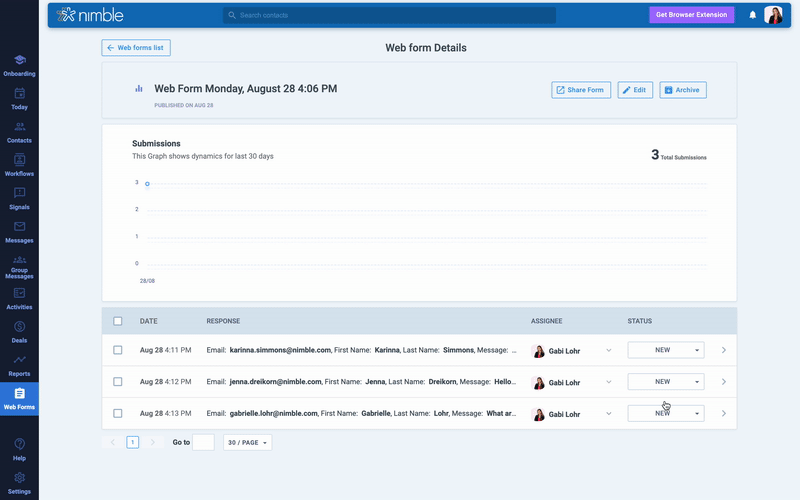Open Settings gear in the sidebar
Viewport: 800px width, 500px height.
click(19, 481)
